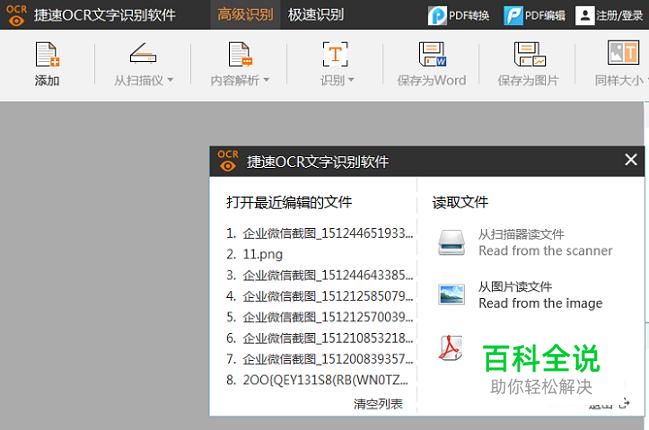Open recent file 11.png

point(255,254)
